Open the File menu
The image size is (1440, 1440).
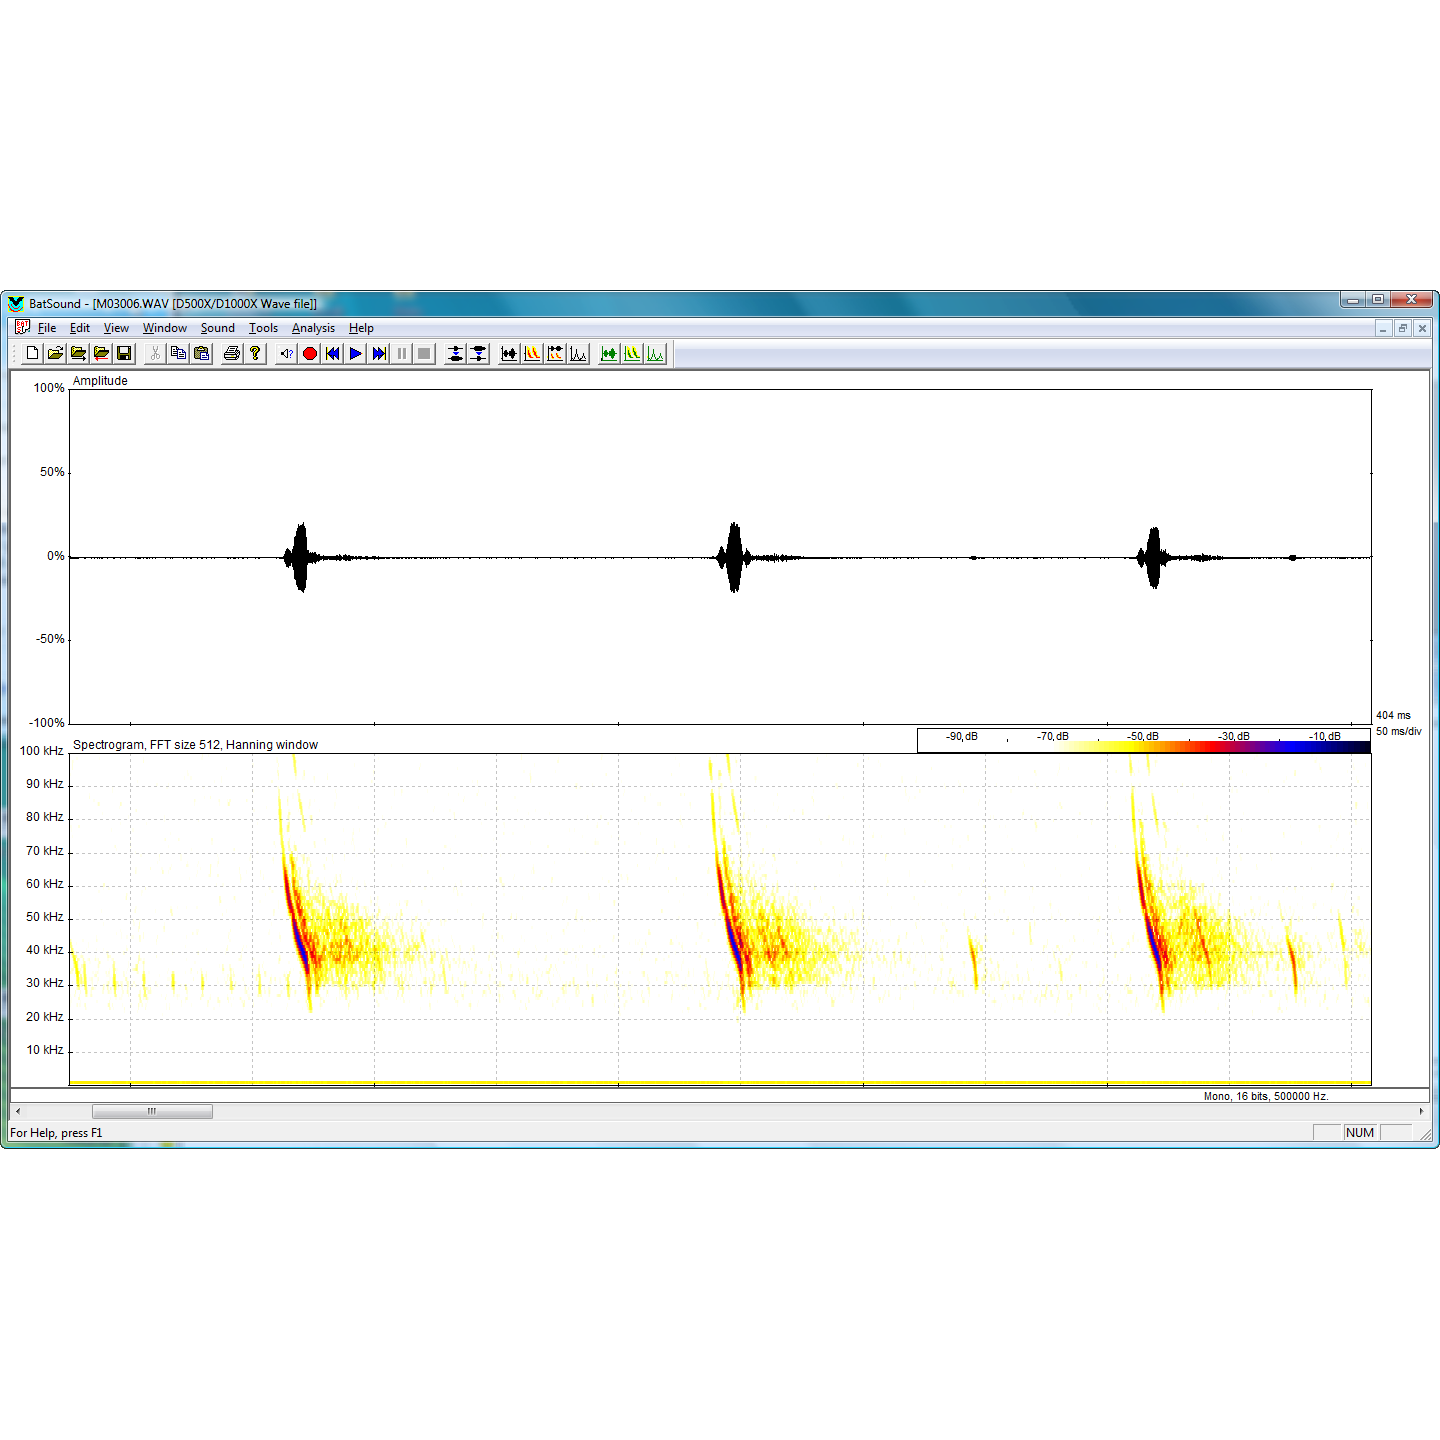pos(46,328)
